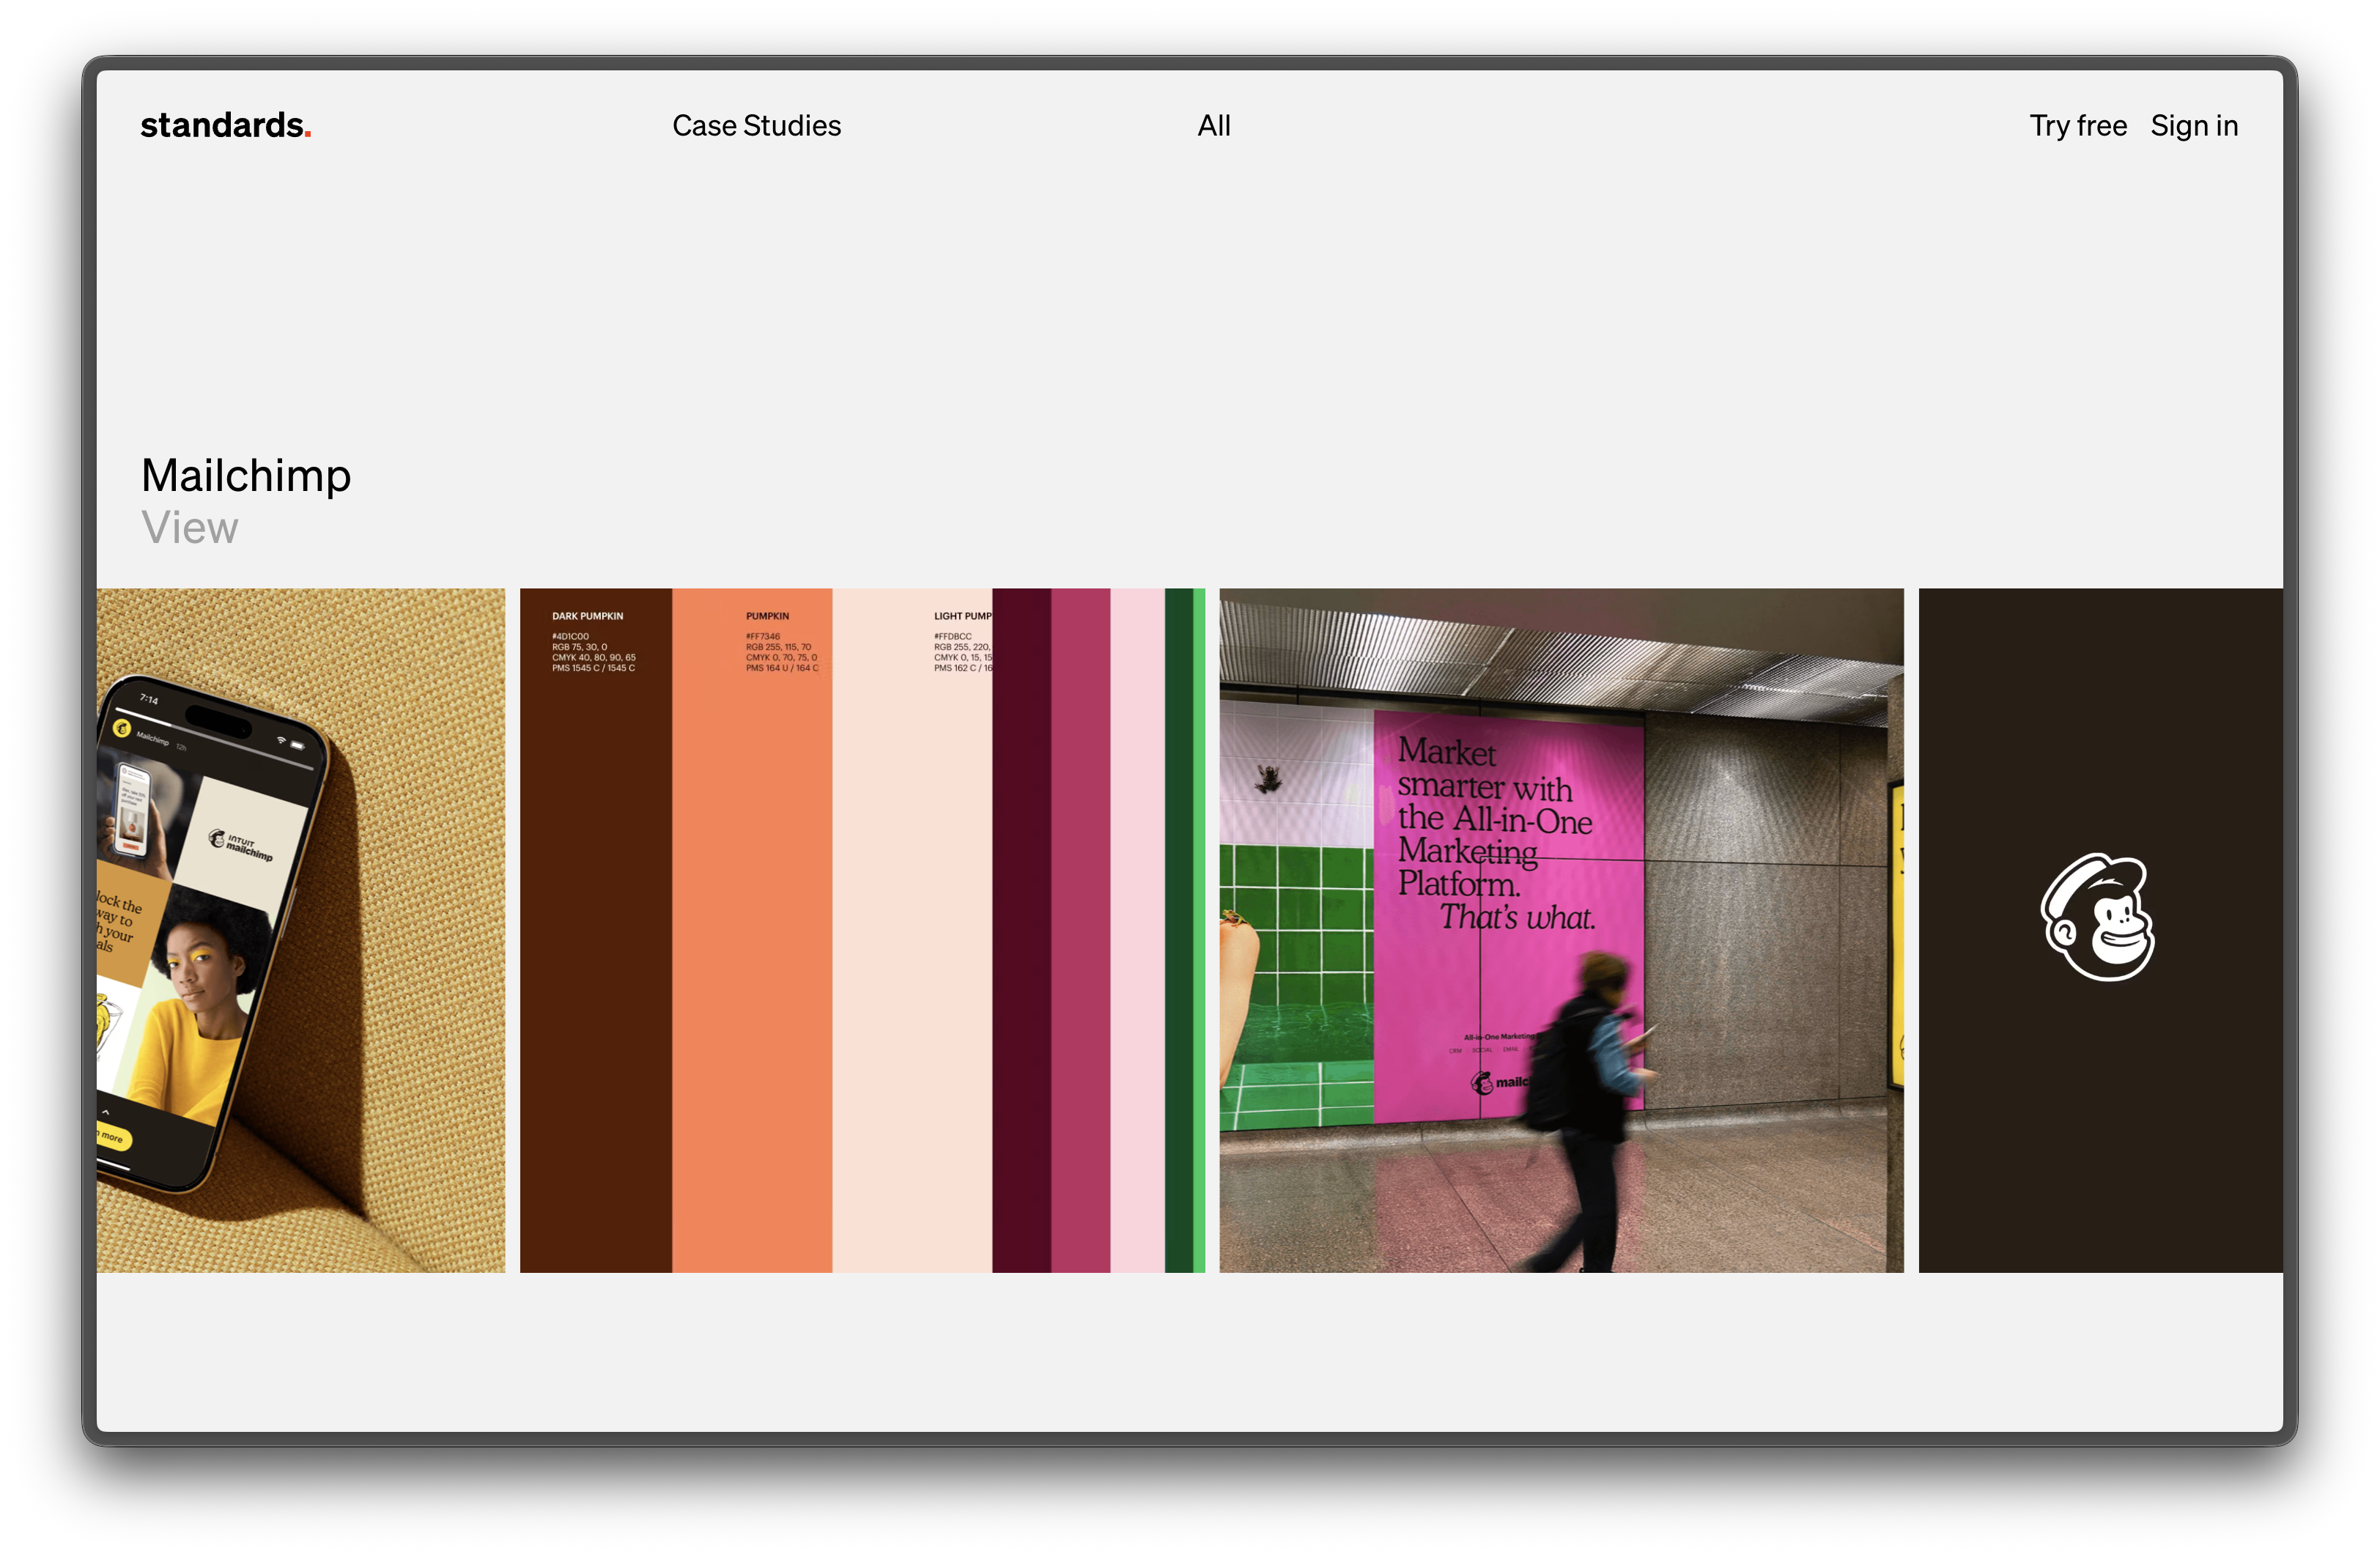Screen dimensions: 2380x1555
Task: Click the Try free link
Action: 2077,126
